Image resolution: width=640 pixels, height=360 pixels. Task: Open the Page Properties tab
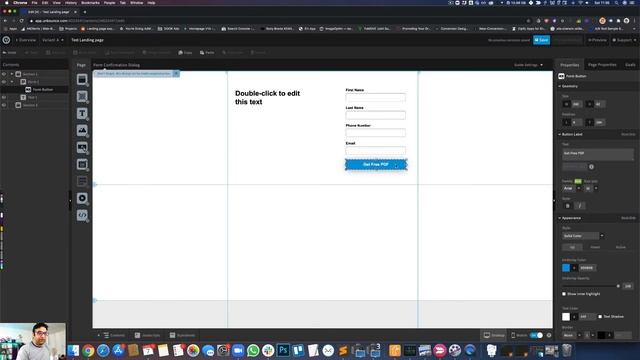602,65
